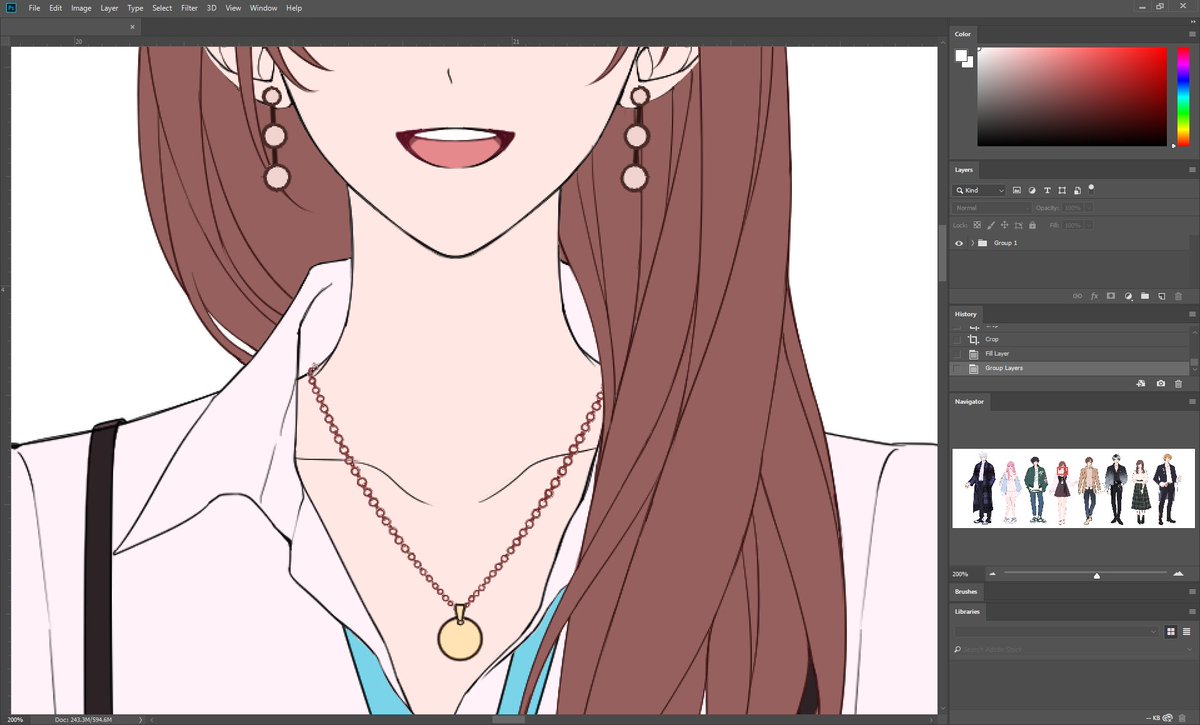Open the Image menu
This screenshot has width=1200, height=725.
coord(81,8)
